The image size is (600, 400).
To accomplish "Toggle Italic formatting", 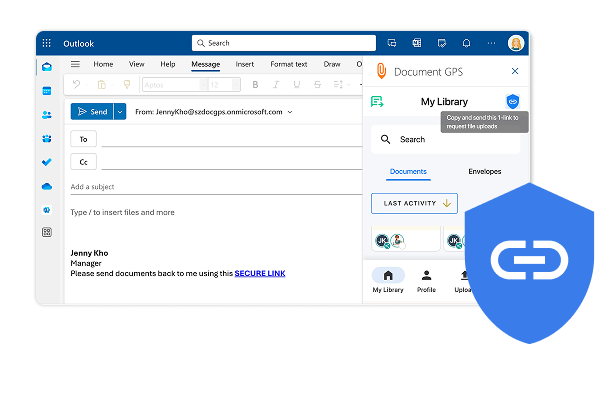I will [x=276, y=85].
